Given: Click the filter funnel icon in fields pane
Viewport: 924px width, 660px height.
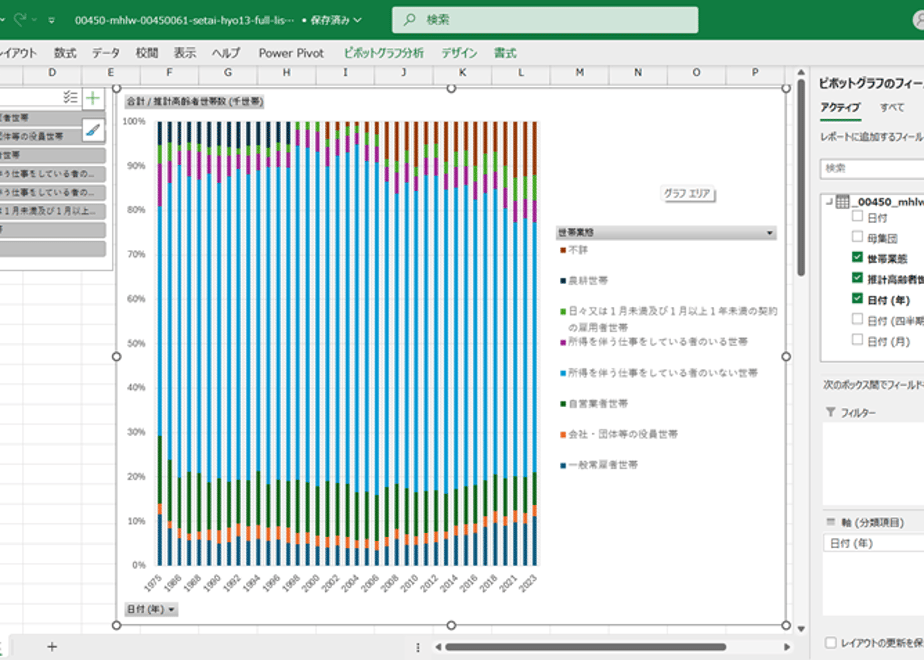Looking at the screenshot, I should (830, 412).
